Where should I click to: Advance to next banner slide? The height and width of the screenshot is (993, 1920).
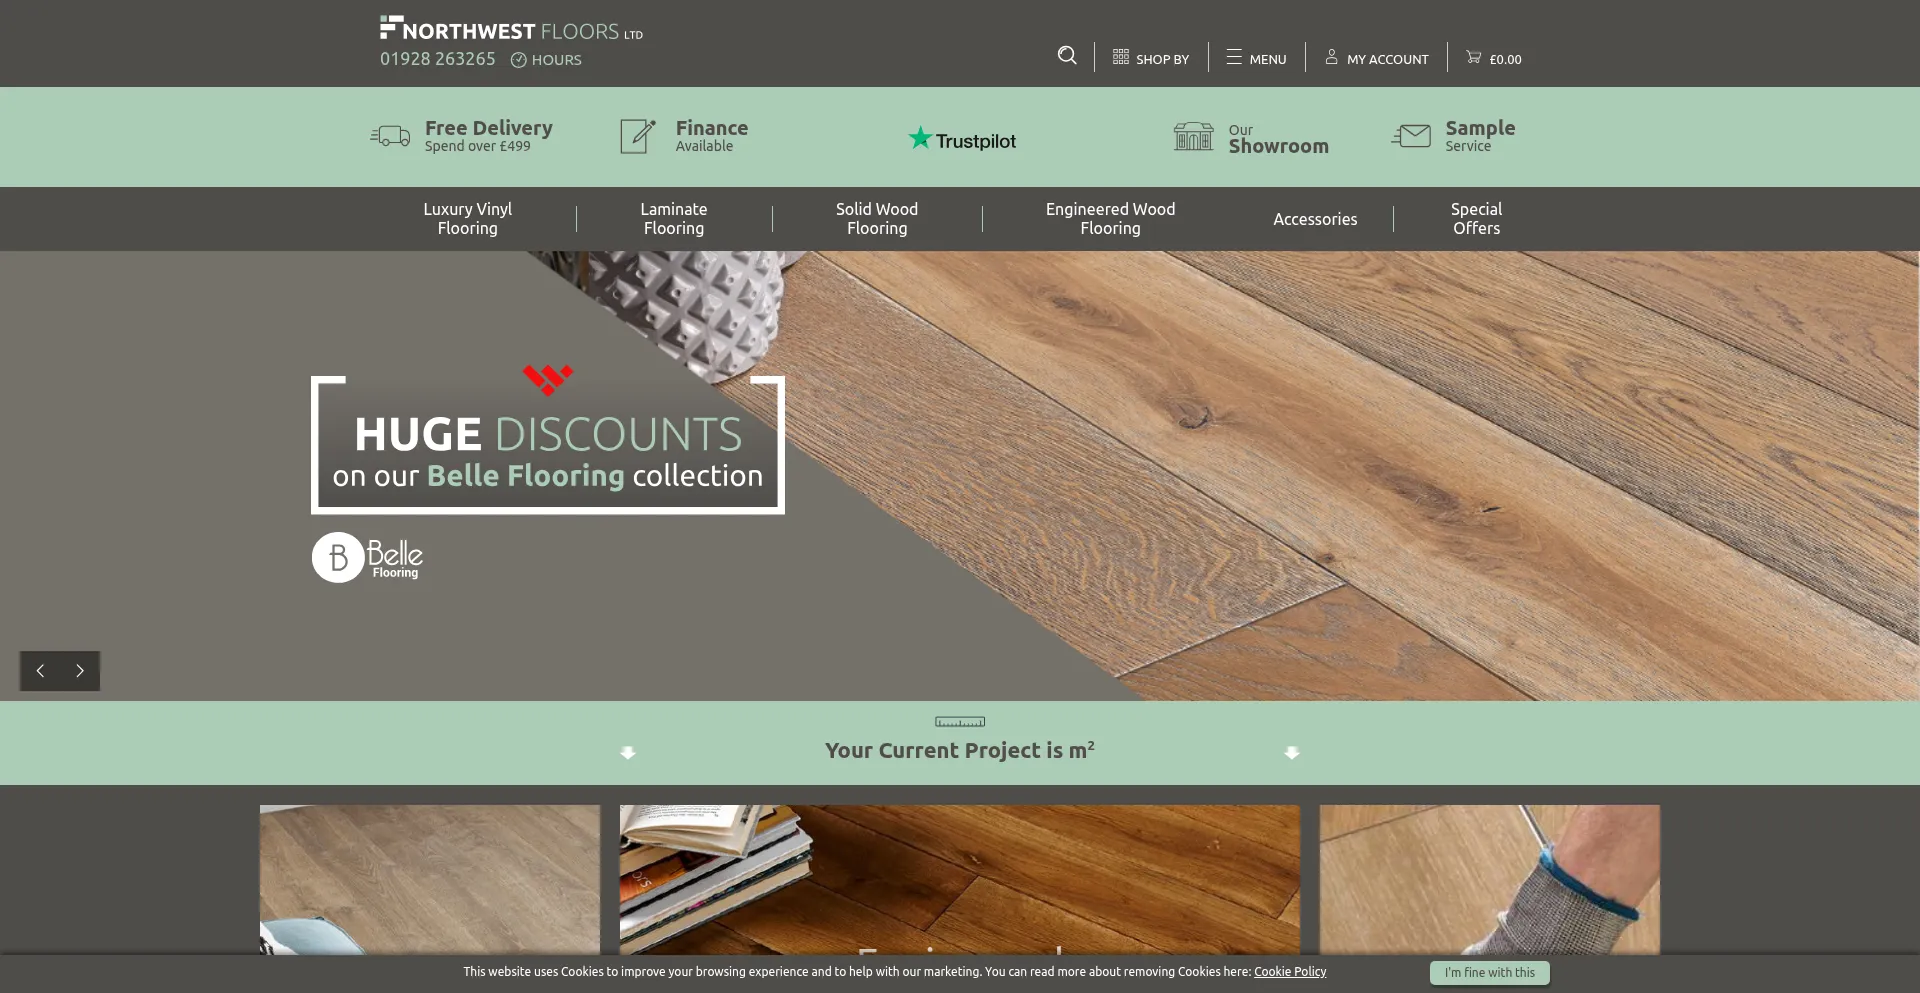point(80,671)
